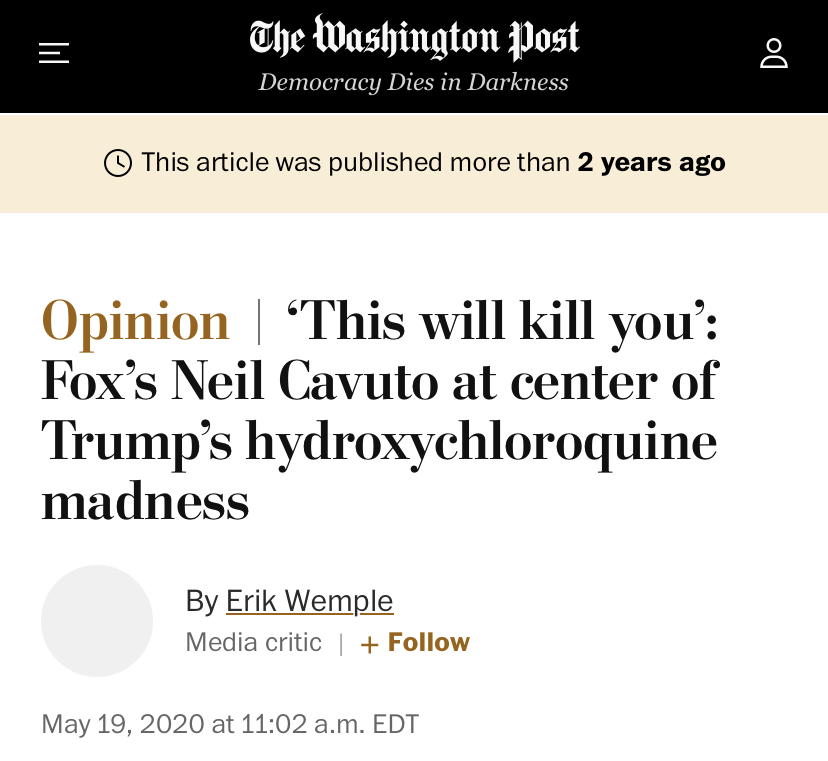Viewport: 828px width, 761px height.
Task: Click the 'Democracy Dies in Darkness' tagline
Action: point(414,83)
